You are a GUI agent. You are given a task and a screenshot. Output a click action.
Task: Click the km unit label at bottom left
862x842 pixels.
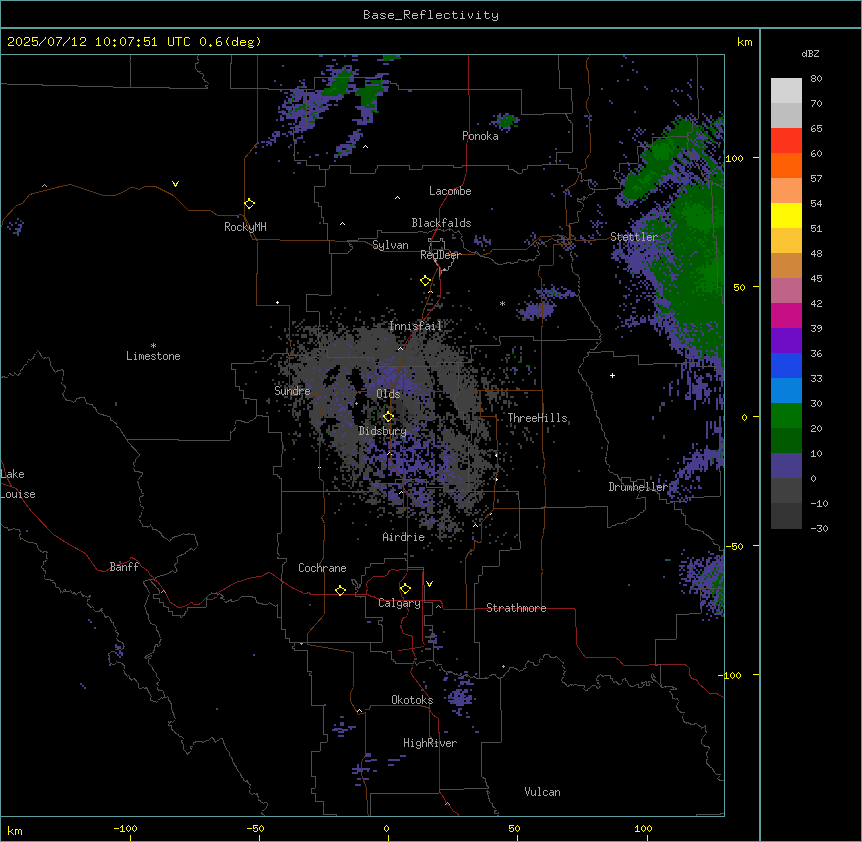click(15, 830)
